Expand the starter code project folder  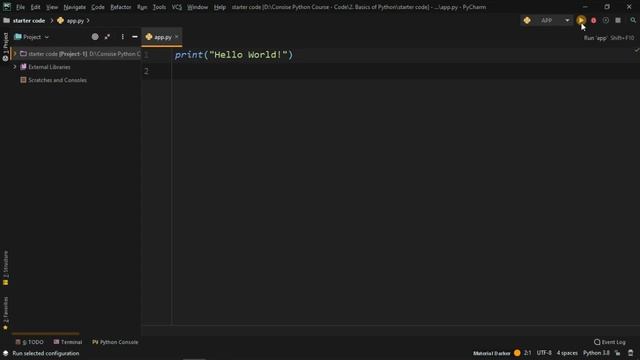point(15,54)
